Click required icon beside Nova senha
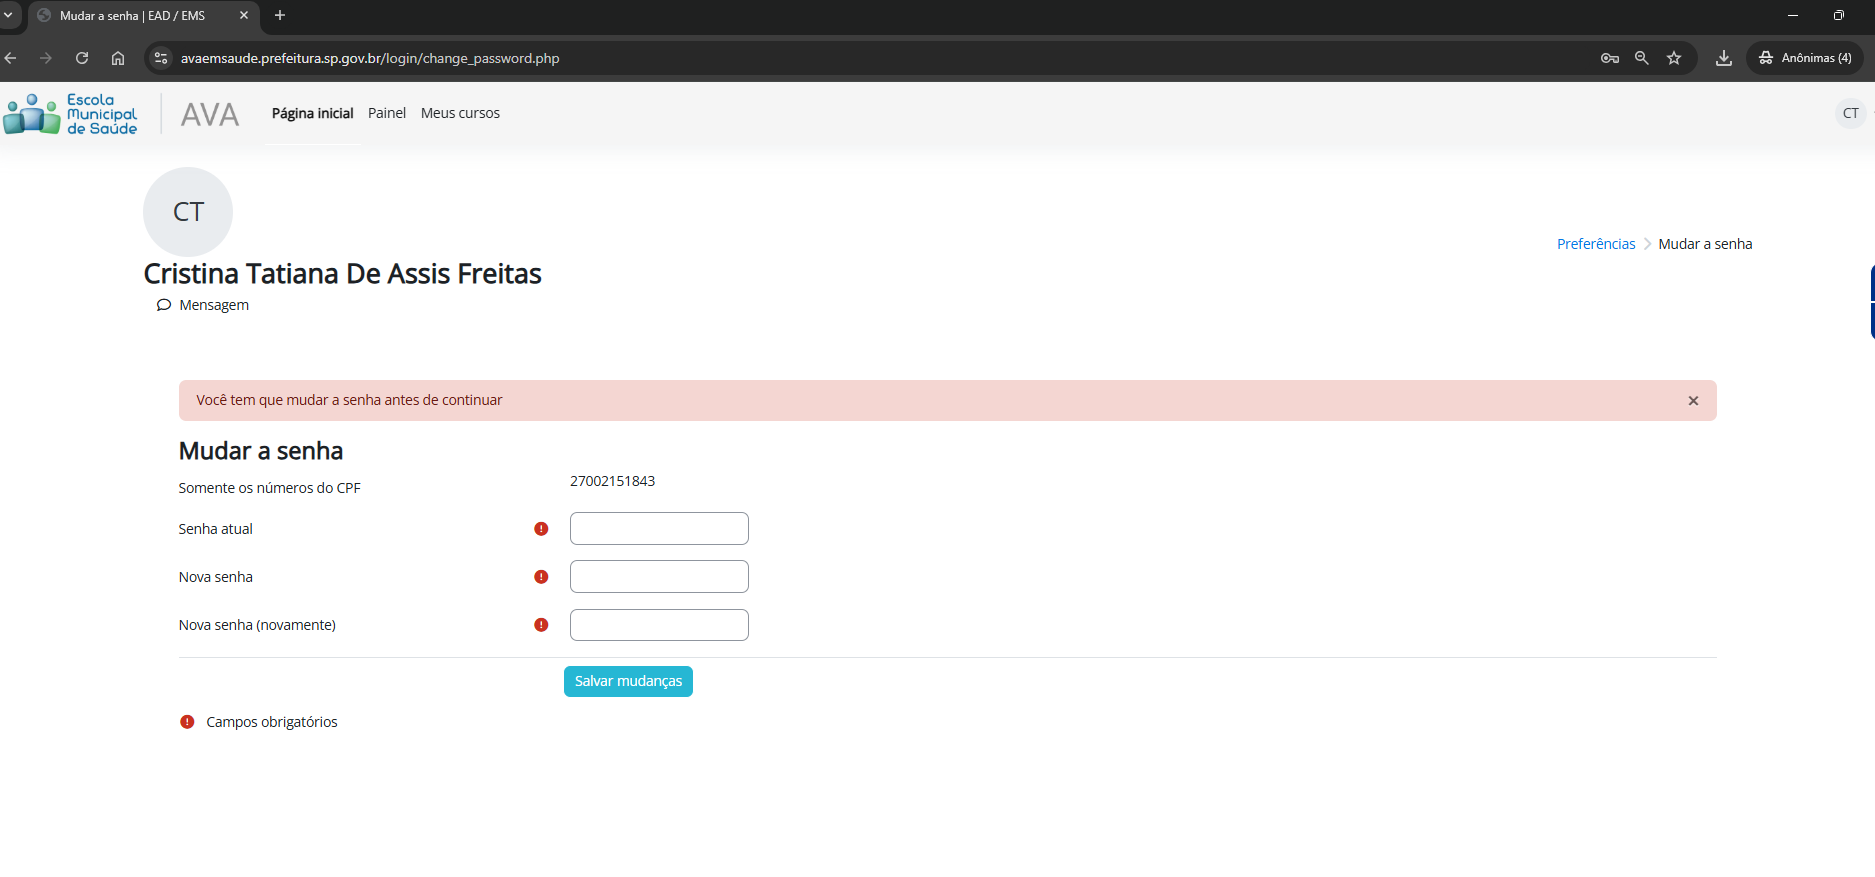The height and width of the screenshot is (877, 1875). [x=541, y=577]
